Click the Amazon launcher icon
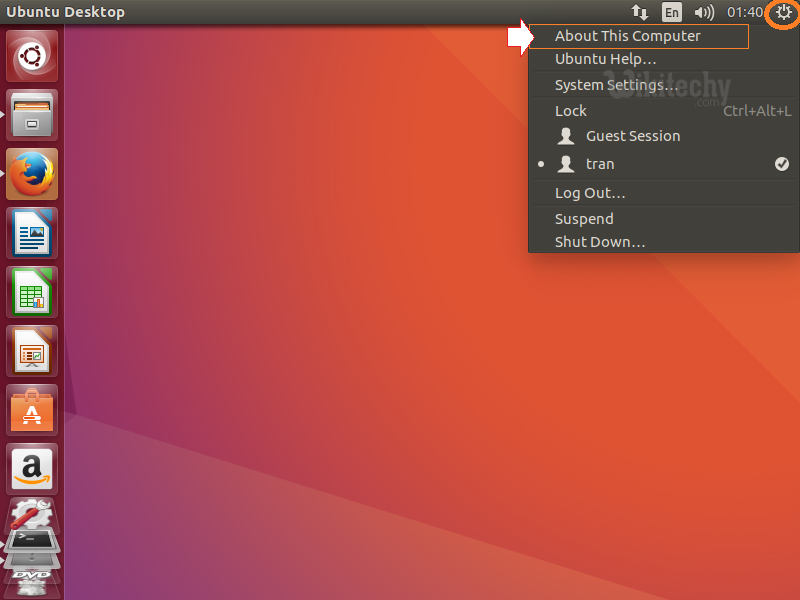This screenshot has width=800, height=600. (x=33, y=468)
